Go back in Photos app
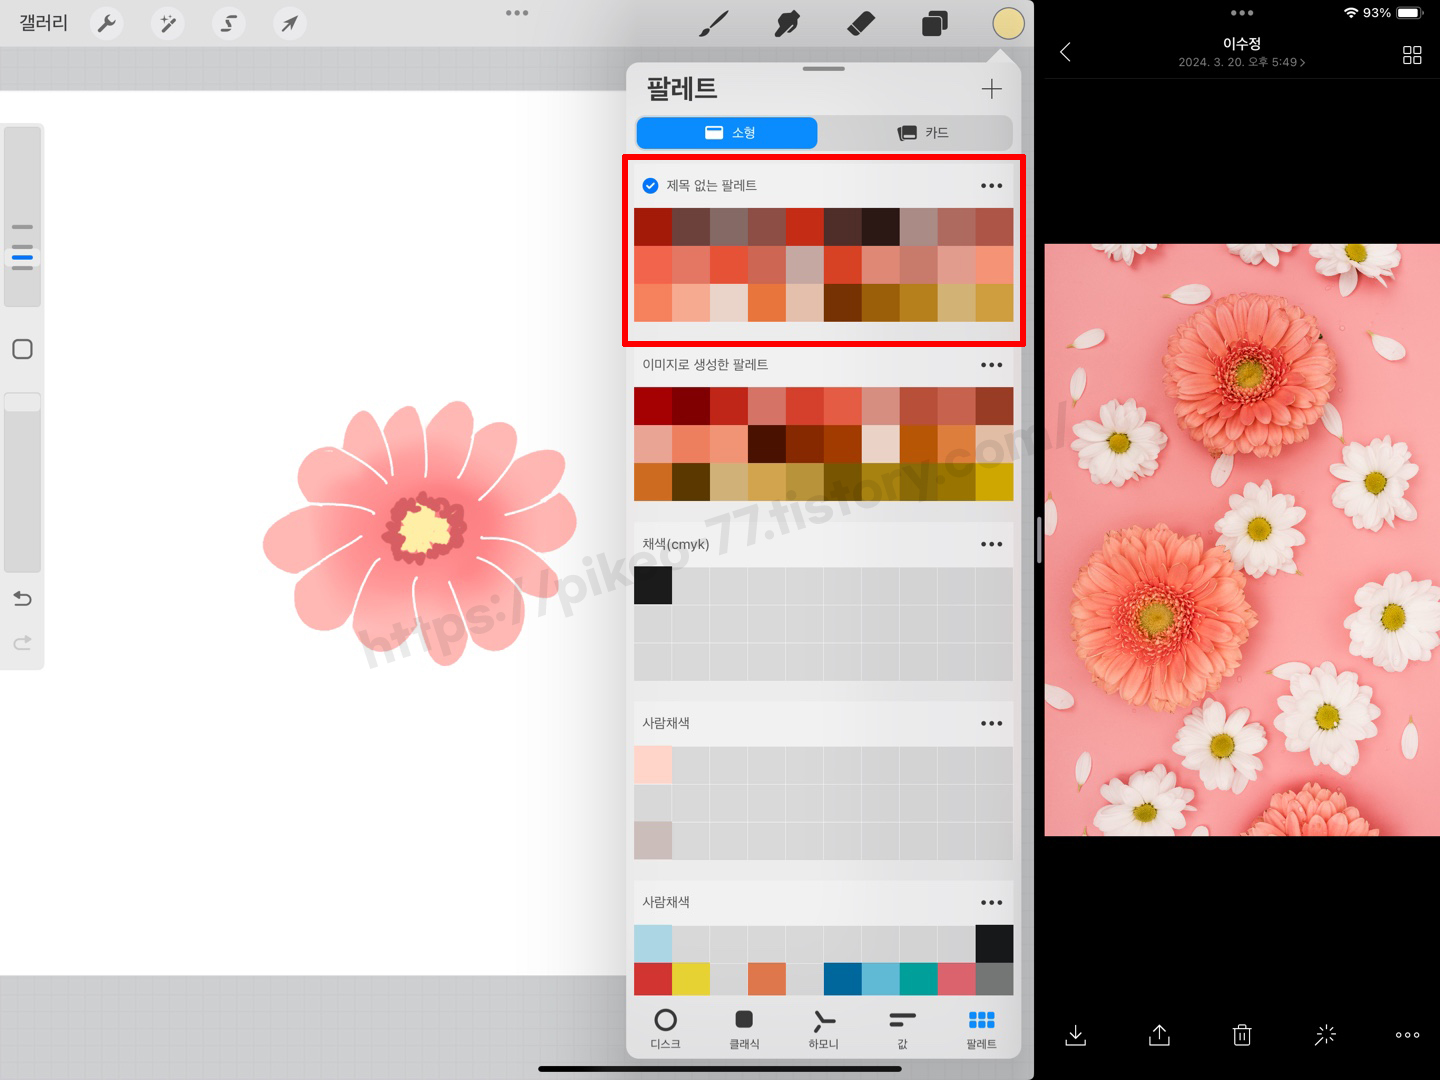 [x=1066, y=52]
